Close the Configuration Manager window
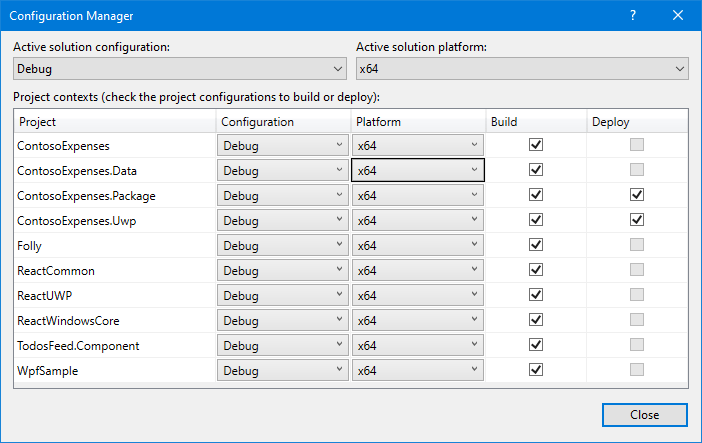Viewport: 702px width, 443px height. click(678, 16)
